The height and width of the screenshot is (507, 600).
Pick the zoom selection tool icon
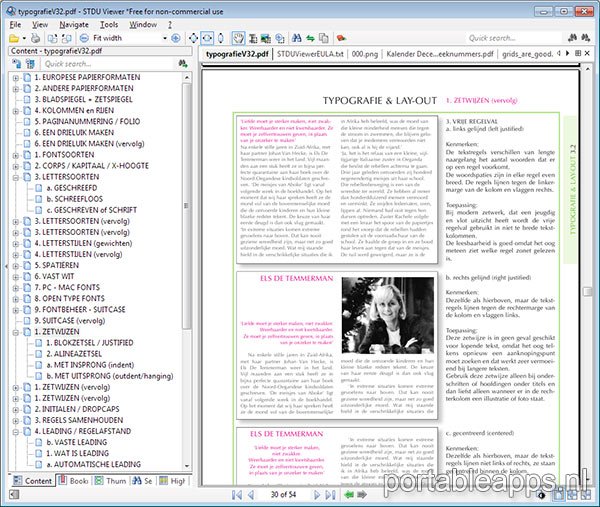click(x=280, y=38)
